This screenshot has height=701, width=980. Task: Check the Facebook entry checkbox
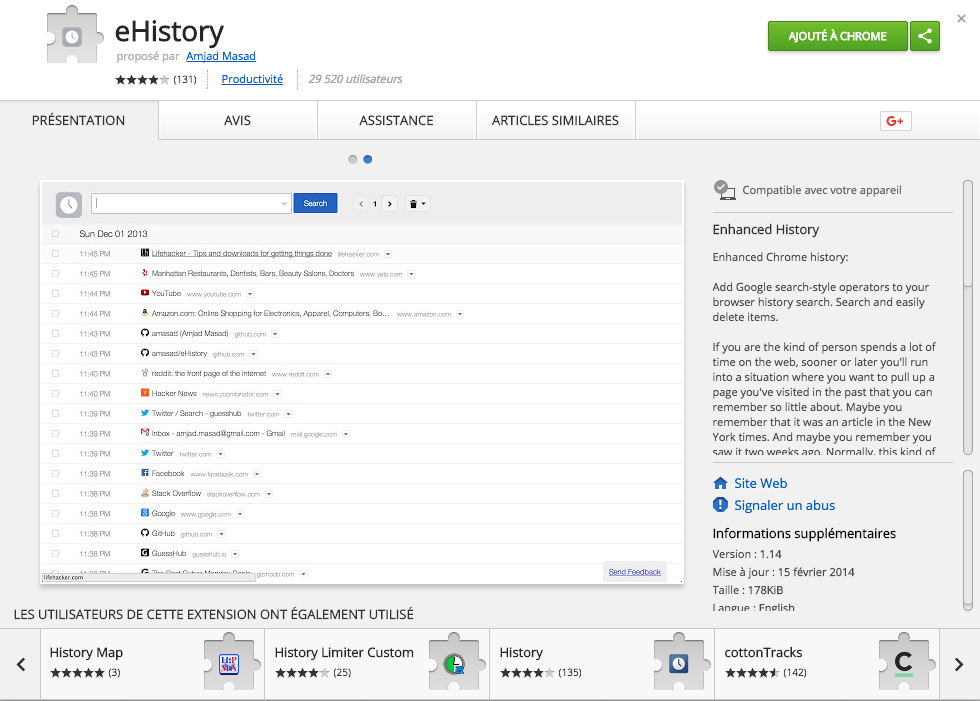click(55, 474)
